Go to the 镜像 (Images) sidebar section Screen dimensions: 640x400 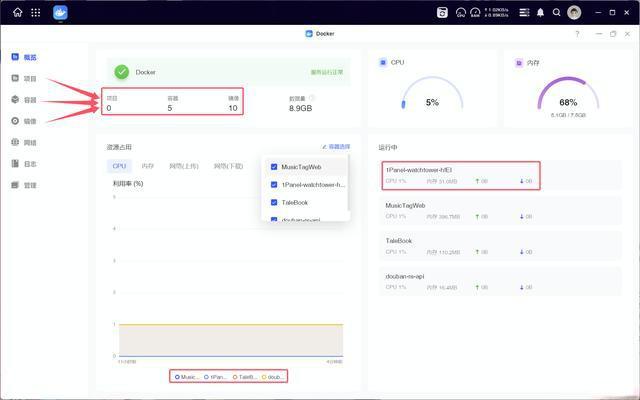16,121
